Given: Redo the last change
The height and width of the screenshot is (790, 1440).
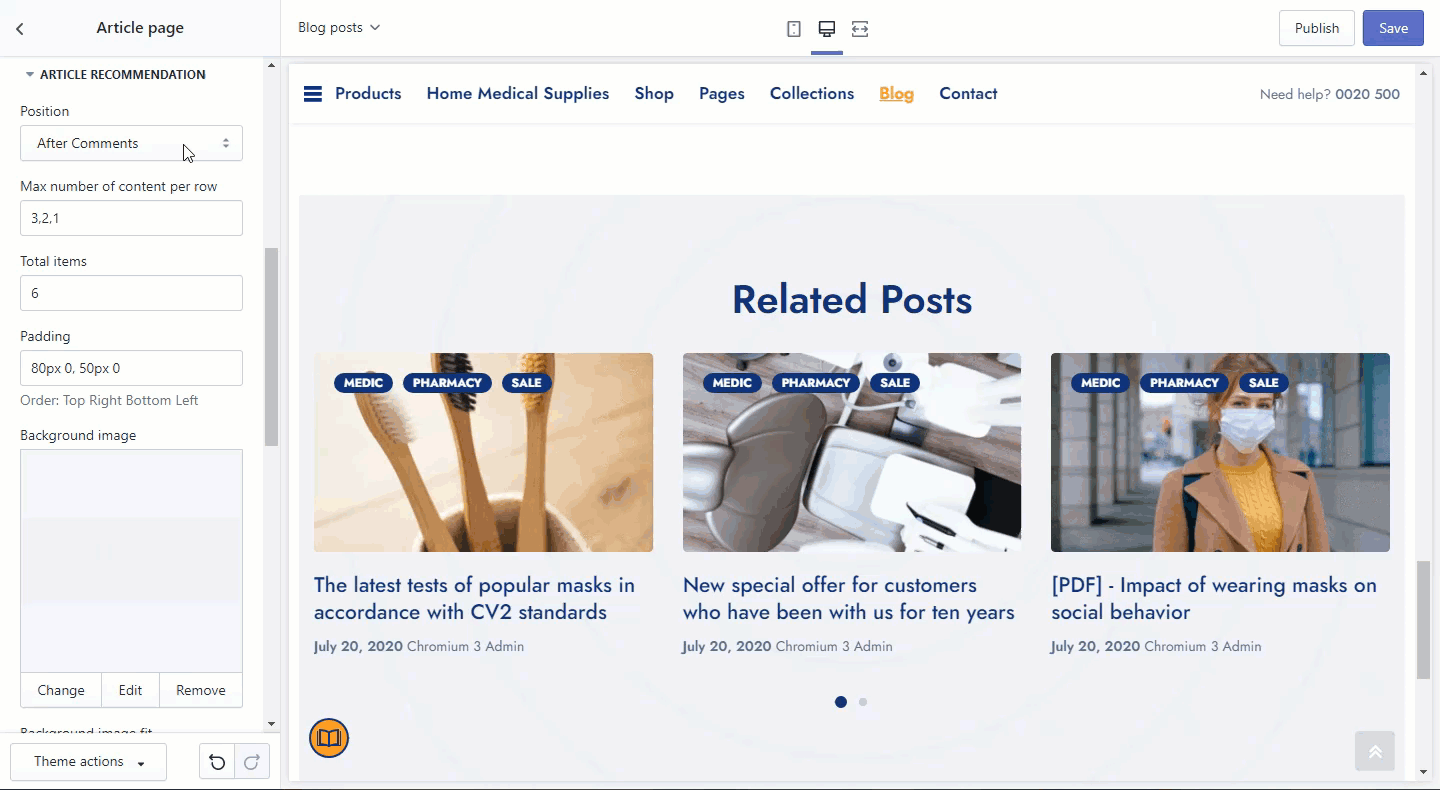Looking at the screenshot, I should click(252, 762).
